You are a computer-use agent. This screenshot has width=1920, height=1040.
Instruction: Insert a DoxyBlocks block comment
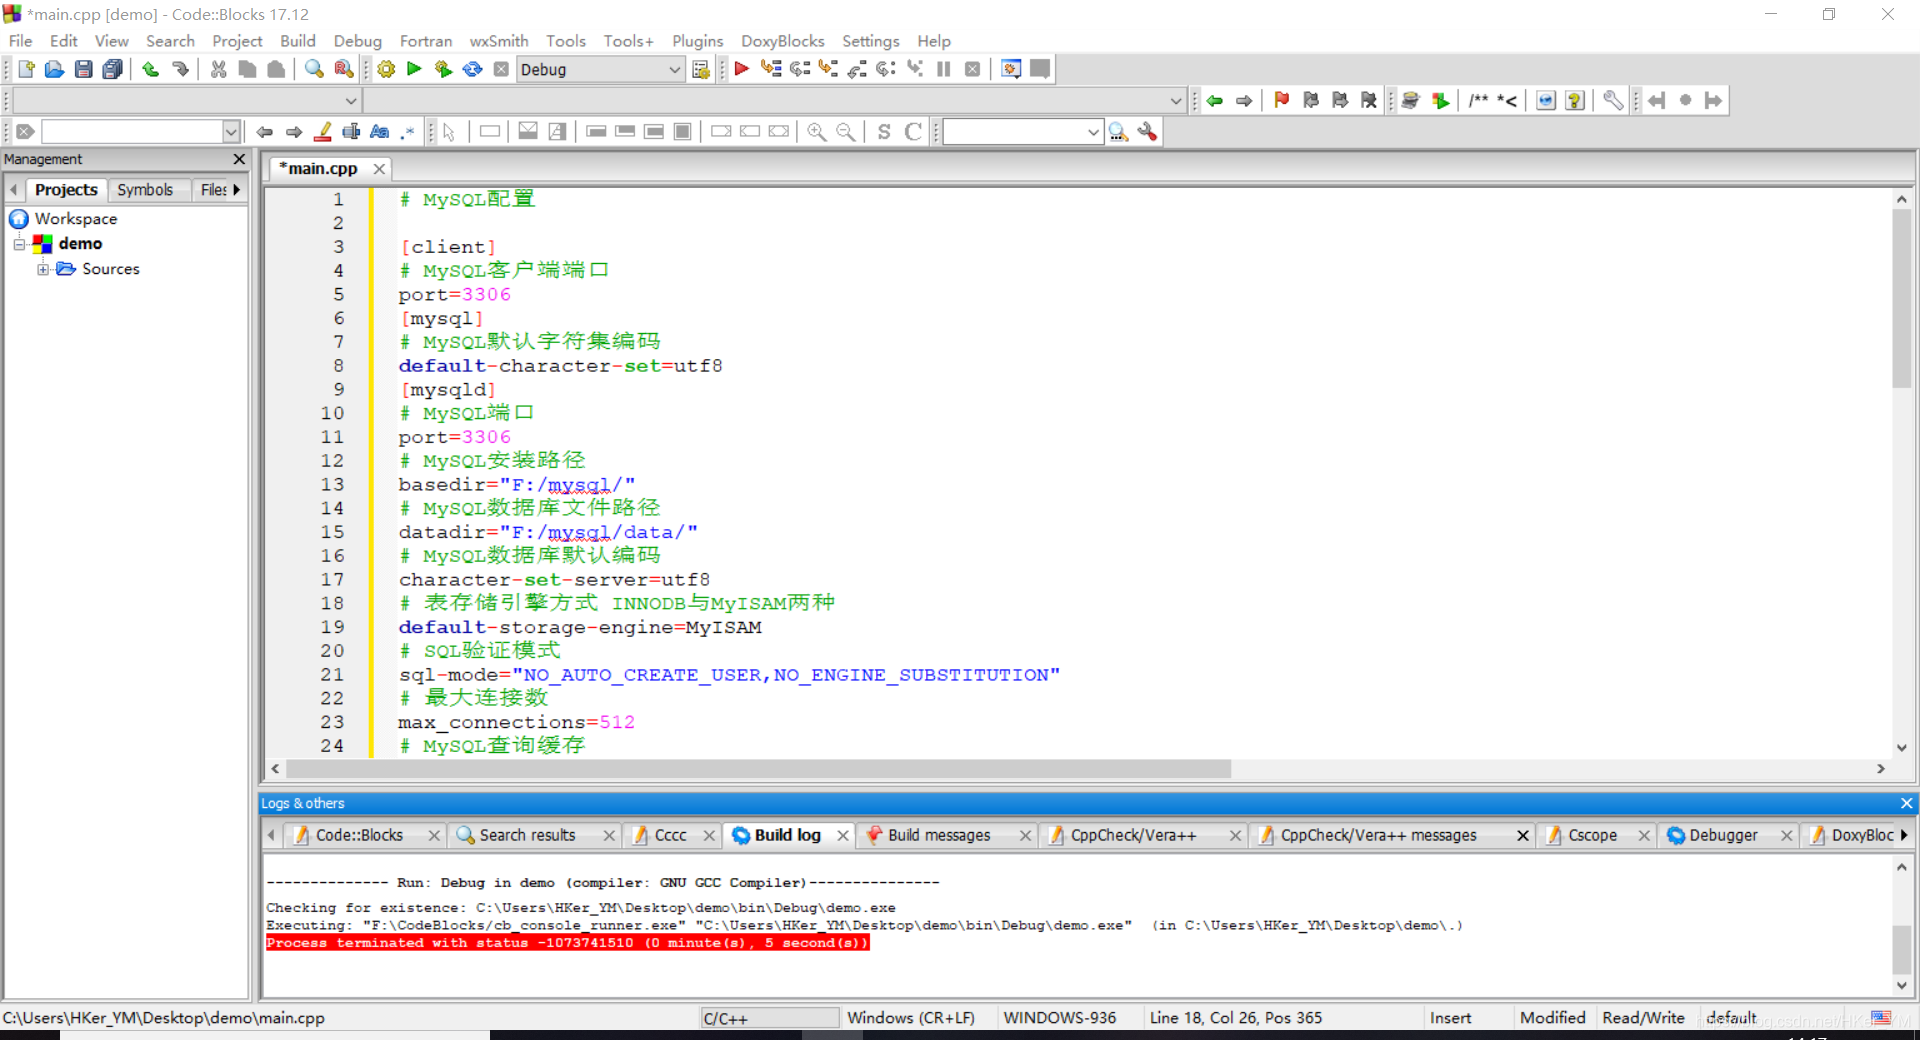1478,100
